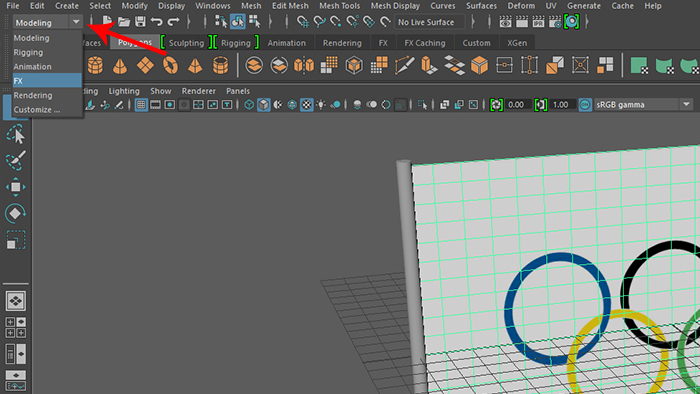
Task: Edit the gamma value field 1.00
Action: pos(560,105)
